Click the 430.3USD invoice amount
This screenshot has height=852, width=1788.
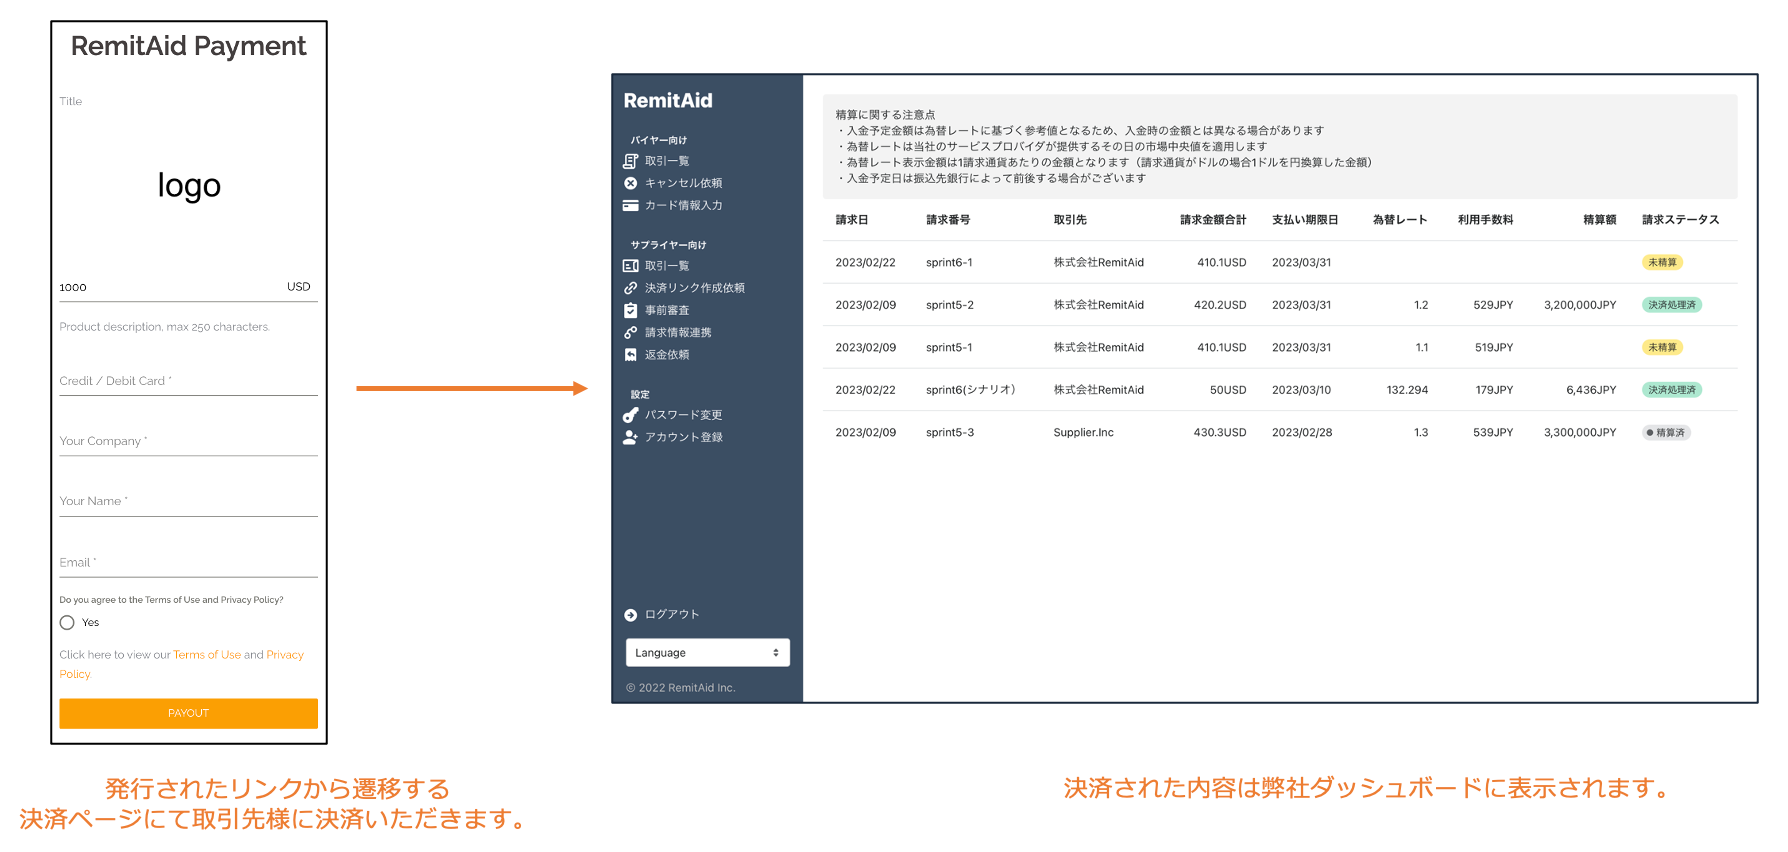(x=1220, y=433)
